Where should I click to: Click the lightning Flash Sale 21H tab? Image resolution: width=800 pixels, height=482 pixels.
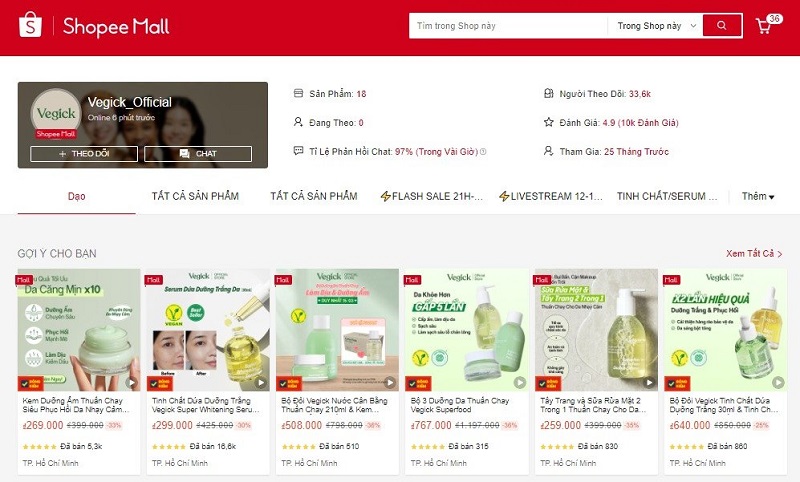pos(432,196)
